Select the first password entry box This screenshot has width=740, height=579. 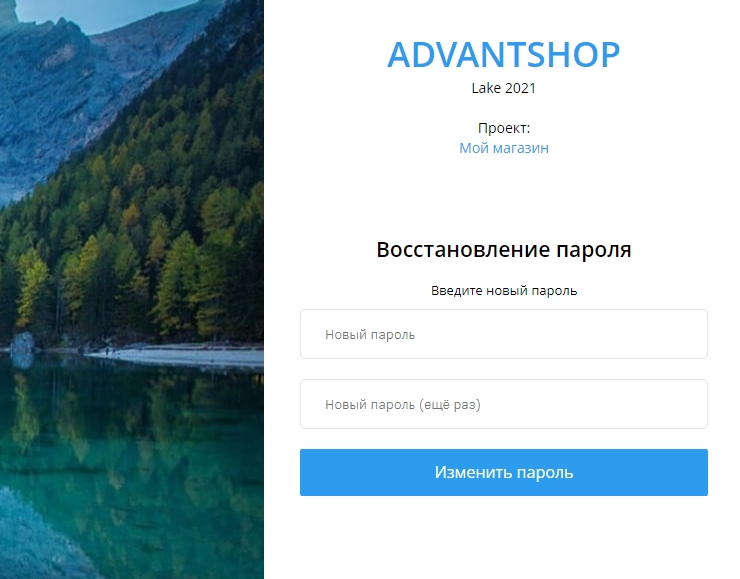[504, 334]
